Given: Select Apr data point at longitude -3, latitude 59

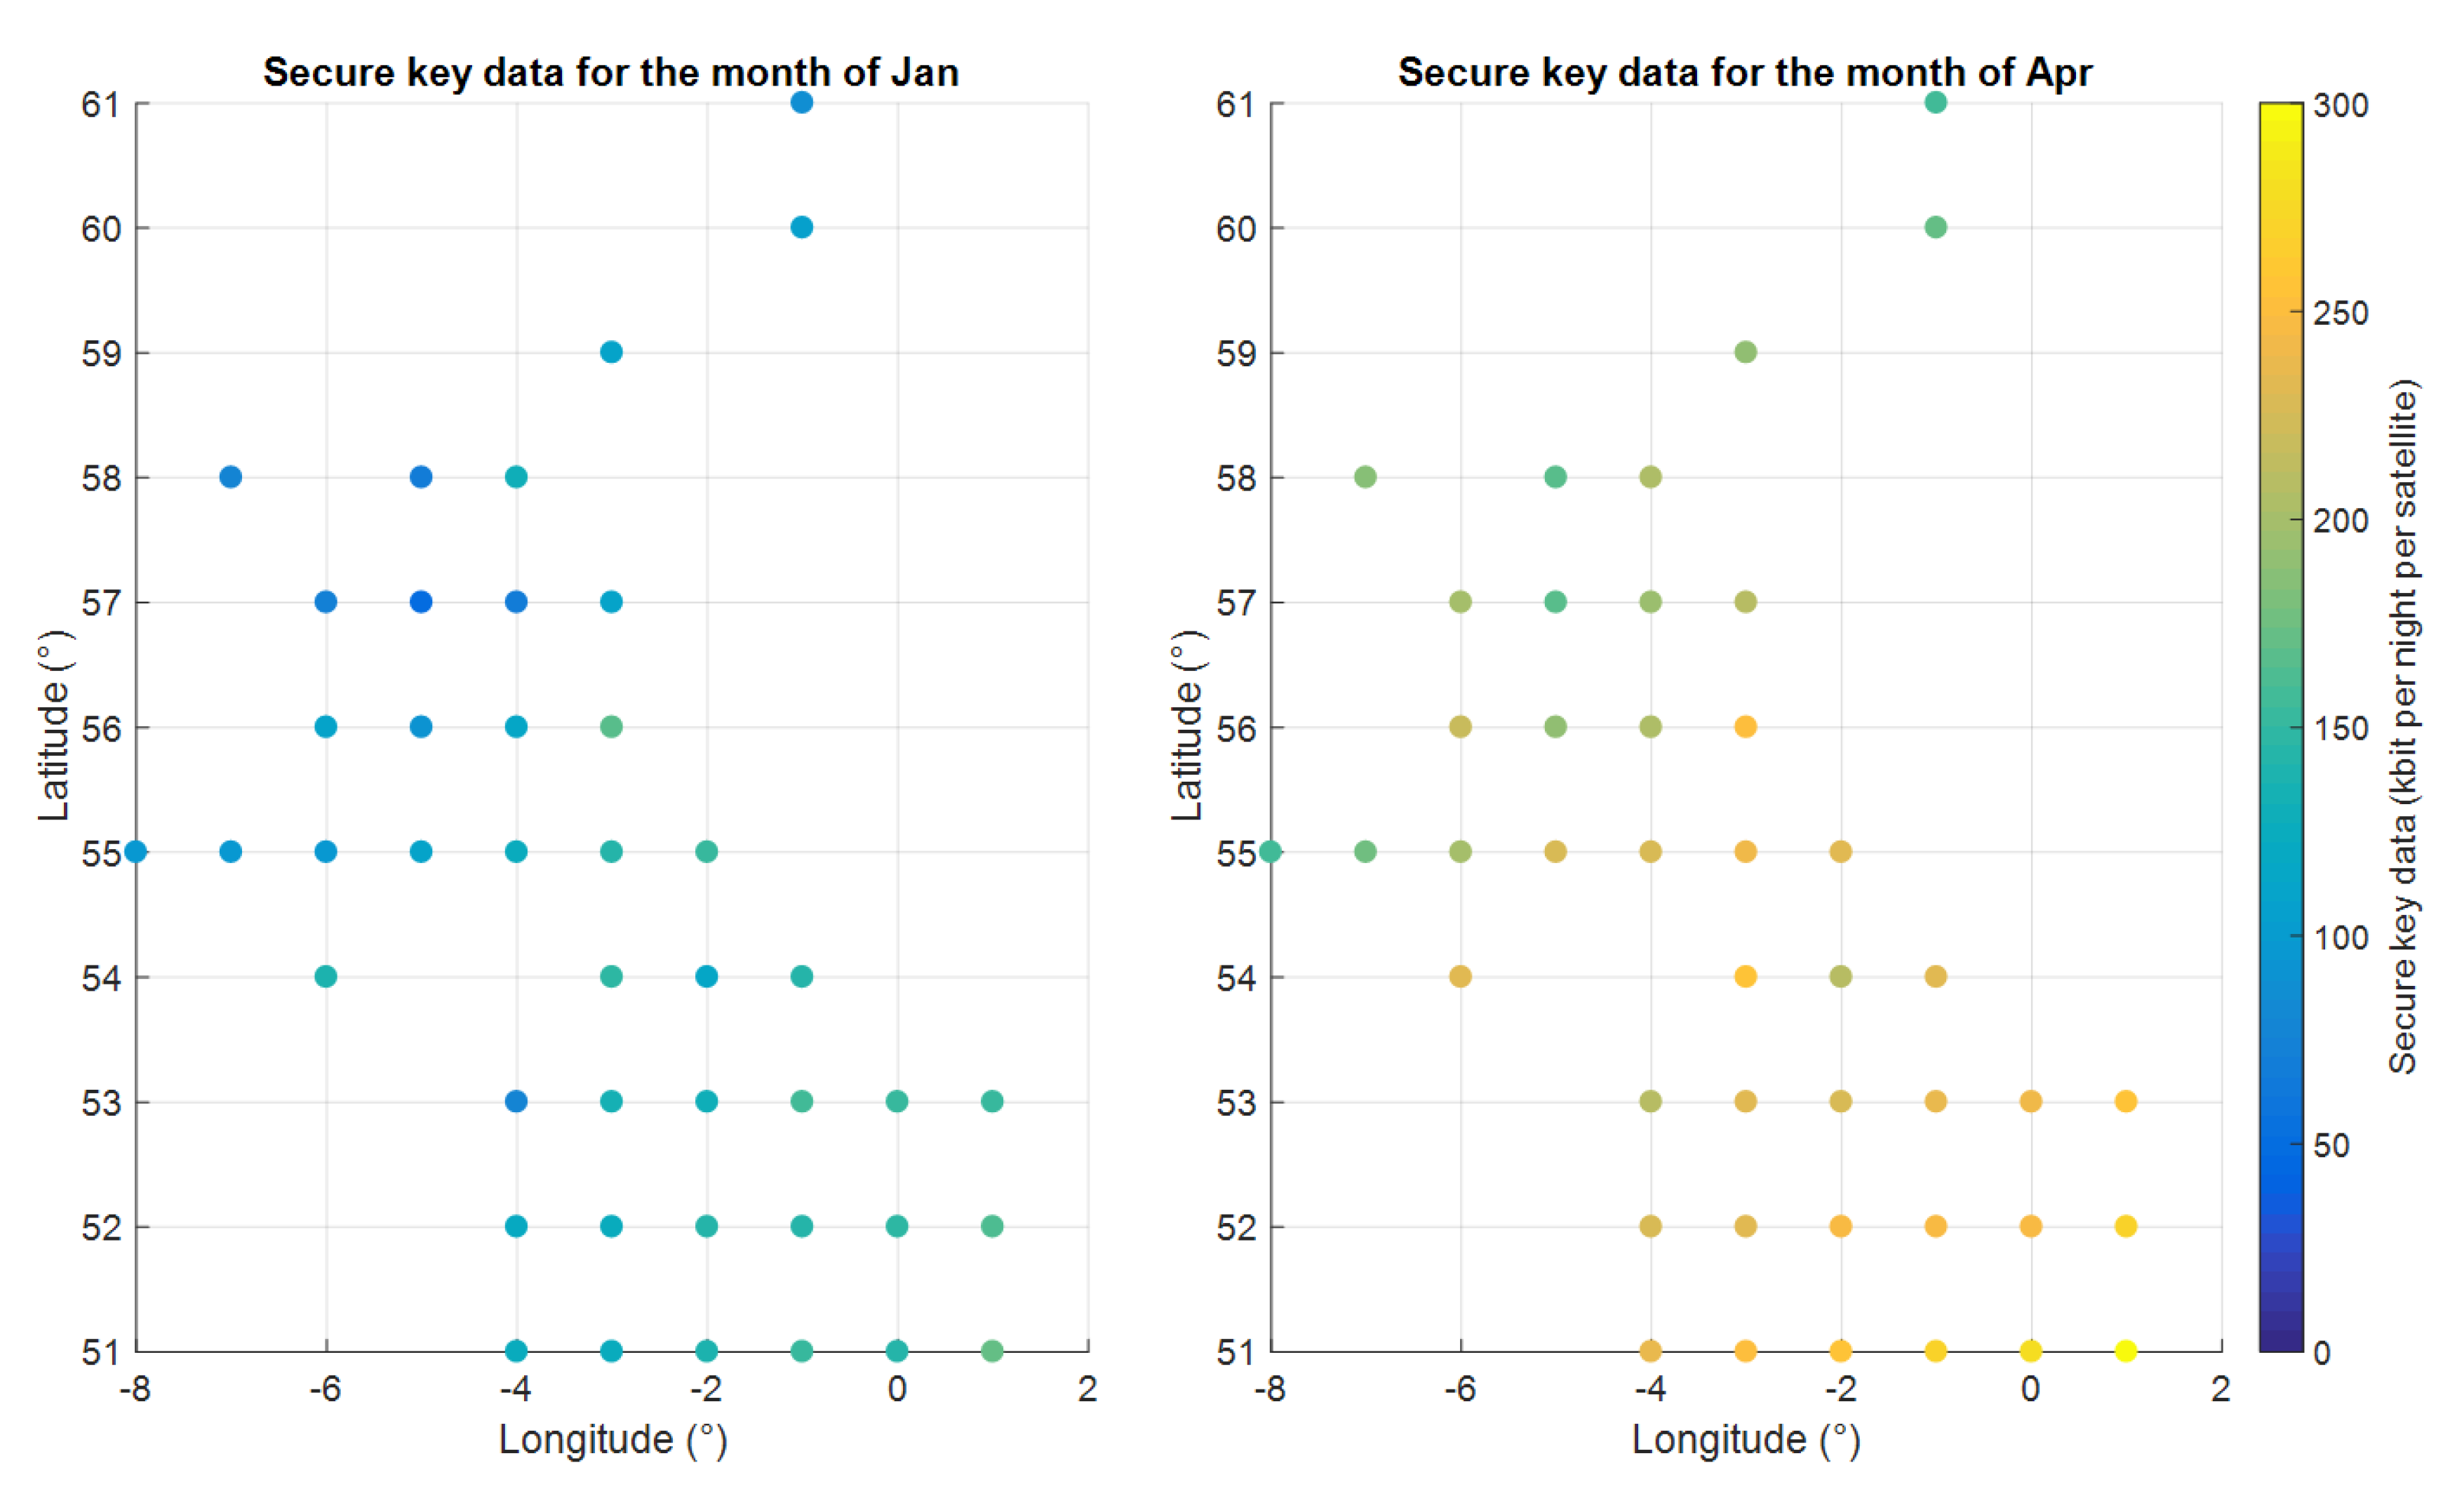Looking at the screenshot, I should coord(1745,352).
